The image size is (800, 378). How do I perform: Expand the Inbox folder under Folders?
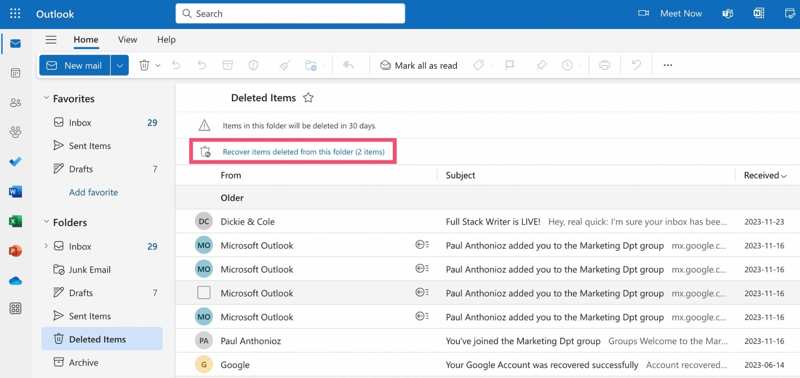(46, 246)
